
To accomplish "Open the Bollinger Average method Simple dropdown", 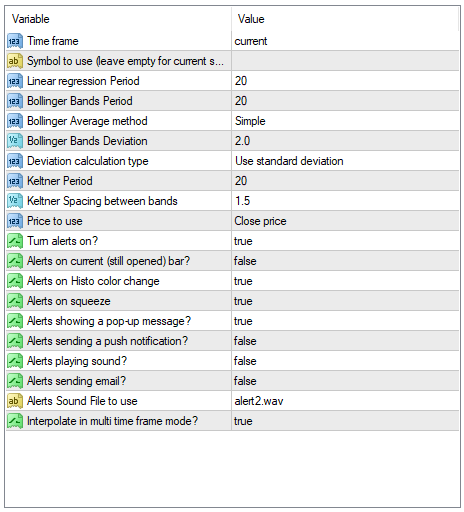I will coord(345,121).
